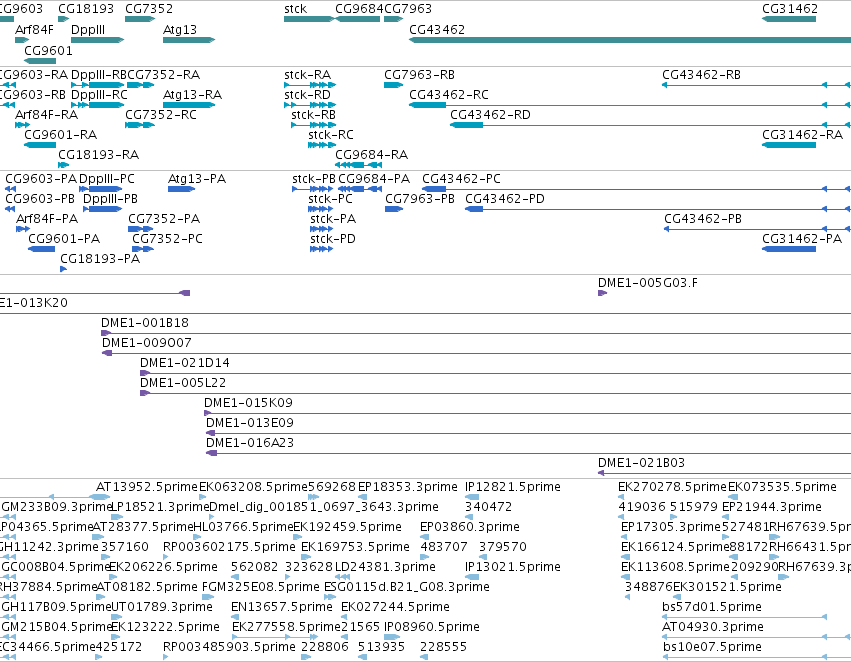The width and height of the screenshot is (851, 662).
Task: Open the CG9684-RA transcript label
Action: 371,155
